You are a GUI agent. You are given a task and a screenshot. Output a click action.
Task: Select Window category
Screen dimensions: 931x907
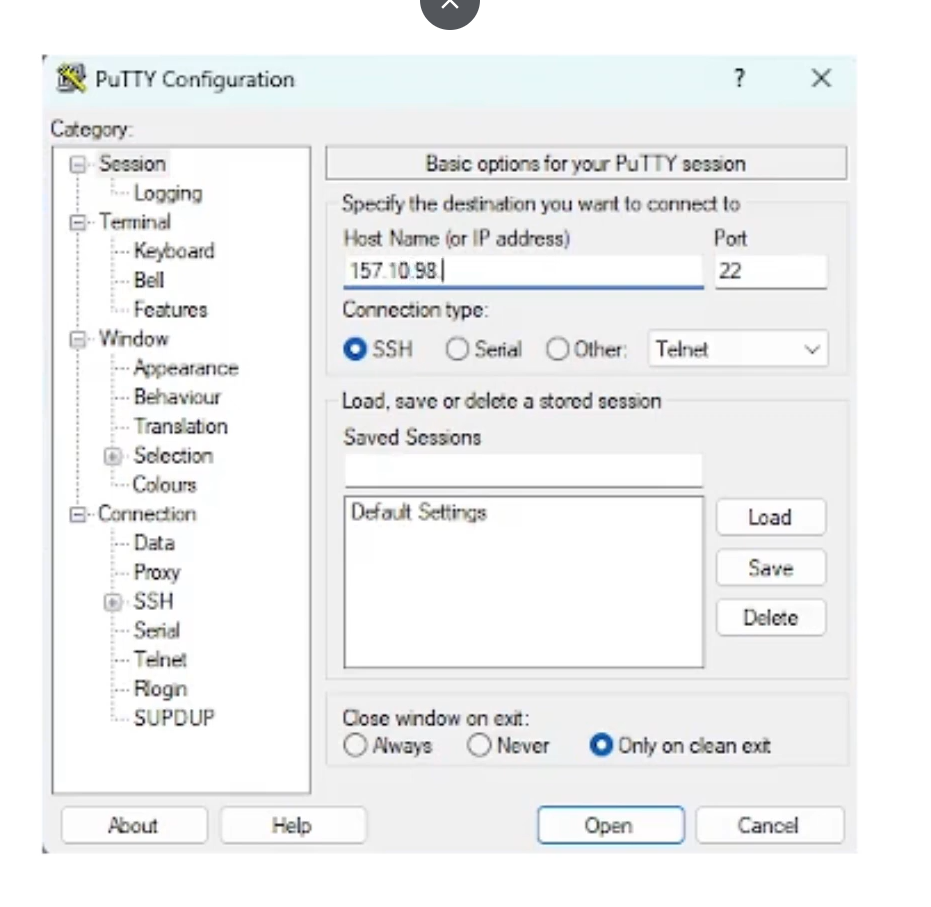coord(134,339)
